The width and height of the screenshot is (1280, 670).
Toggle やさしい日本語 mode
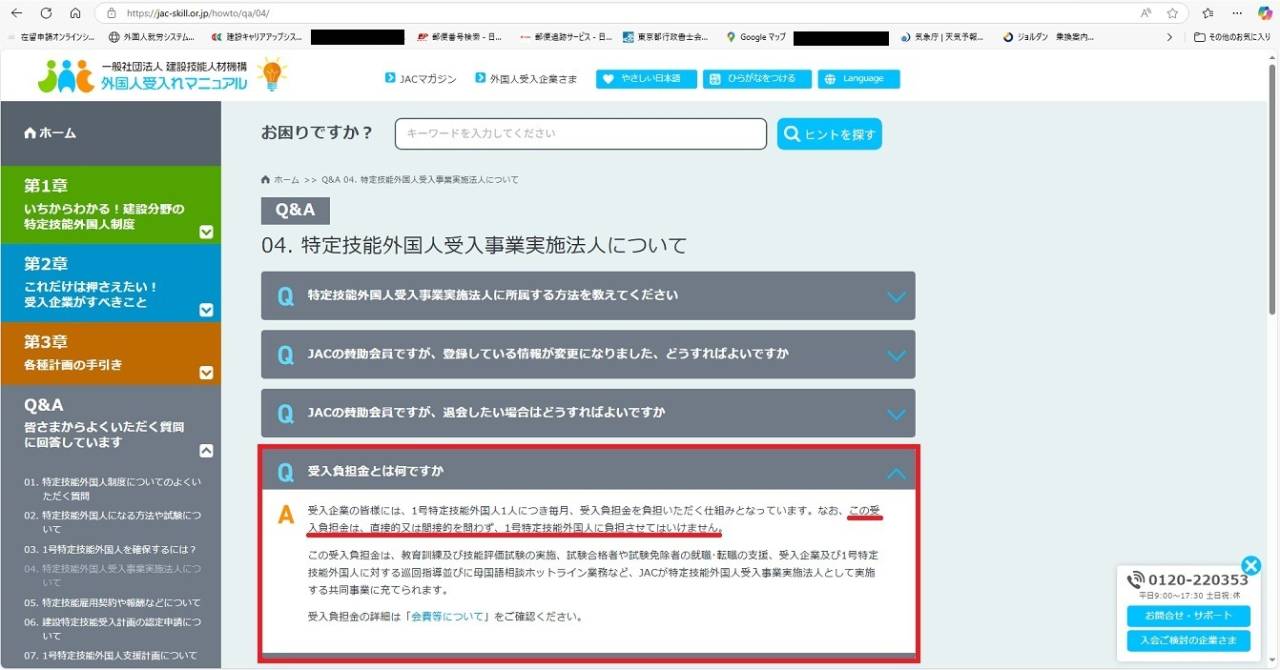tap(646, 79)
